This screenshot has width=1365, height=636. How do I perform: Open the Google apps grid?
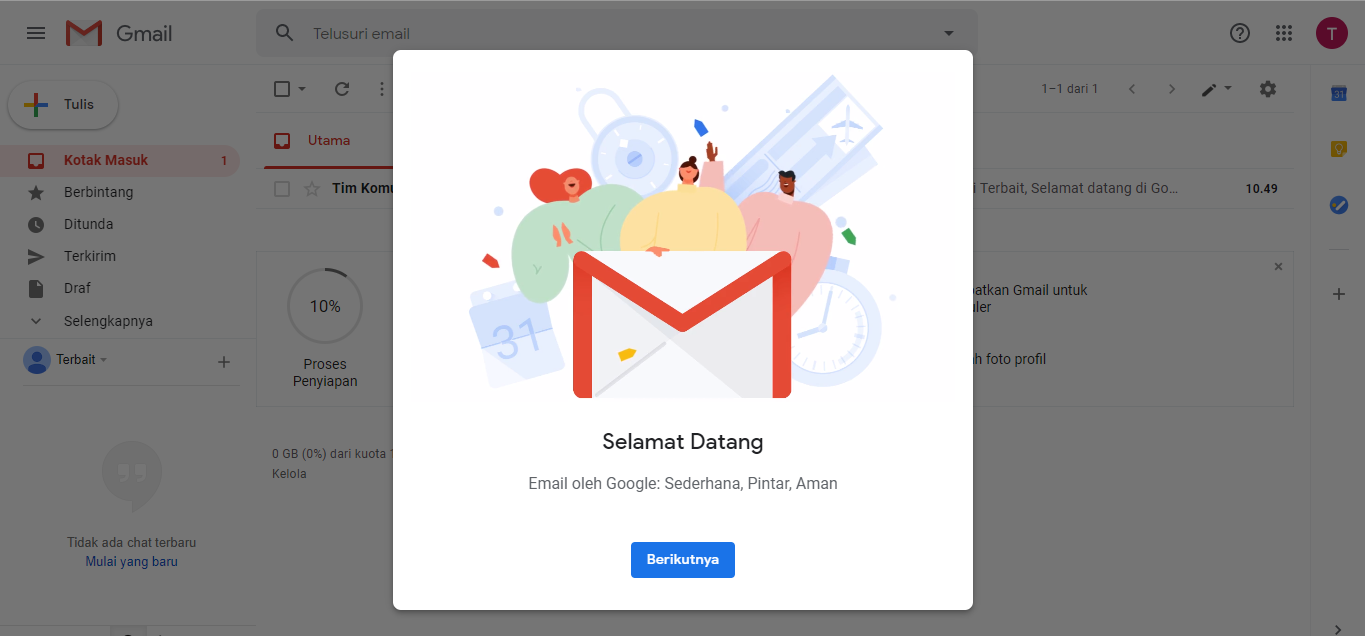[x=1285, y=33]
